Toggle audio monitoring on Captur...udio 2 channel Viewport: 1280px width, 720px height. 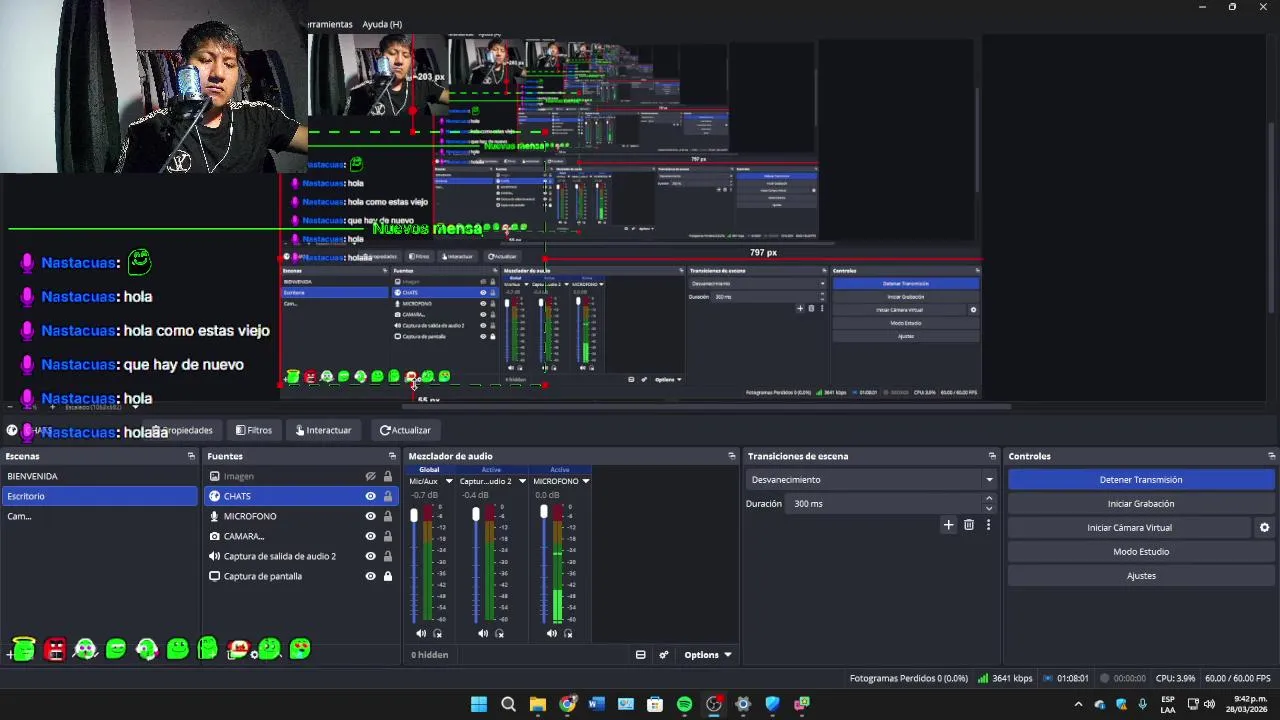499,633
